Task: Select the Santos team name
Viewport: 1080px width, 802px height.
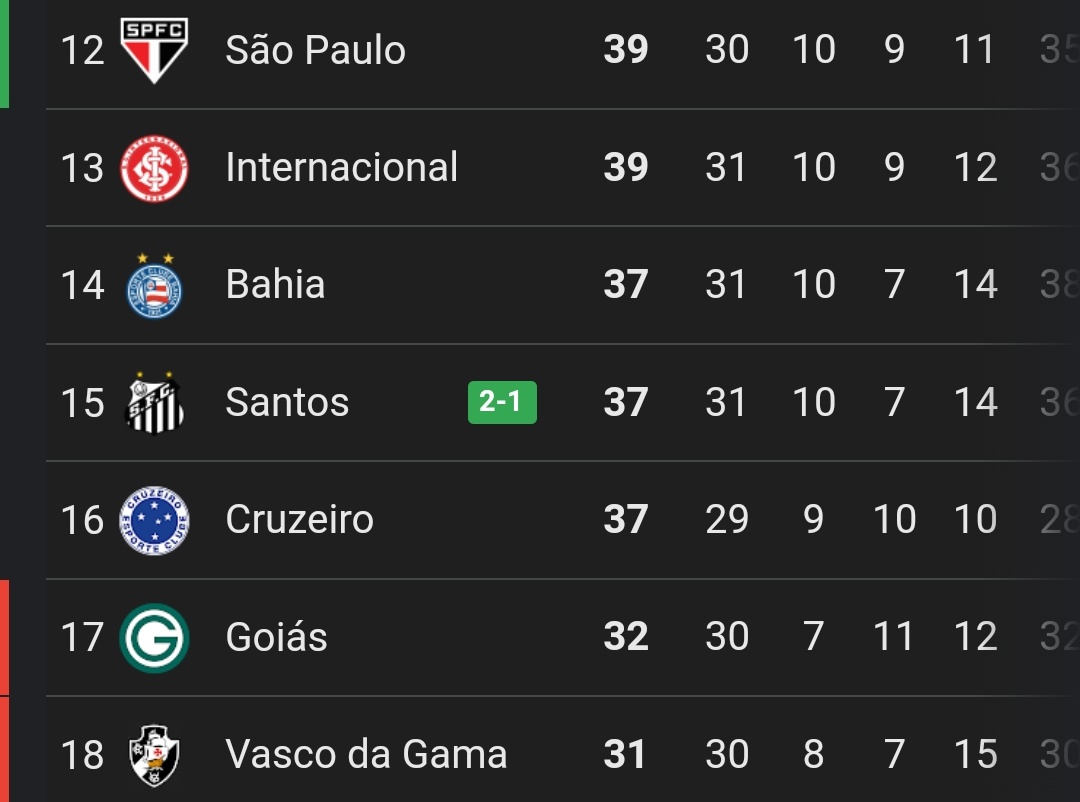Action: (x=287, y=403)
